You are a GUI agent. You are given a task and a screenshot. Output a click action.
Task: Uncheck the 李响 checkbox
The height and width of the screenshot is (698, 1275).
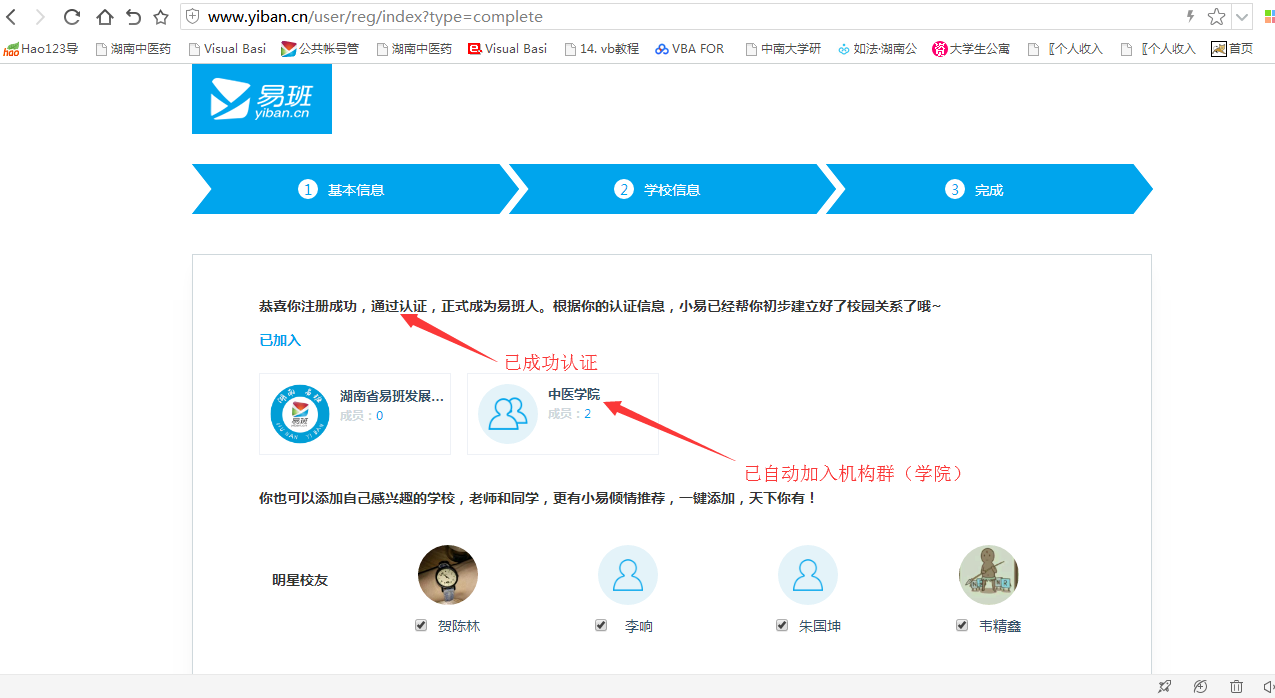(x=601, y=625)
